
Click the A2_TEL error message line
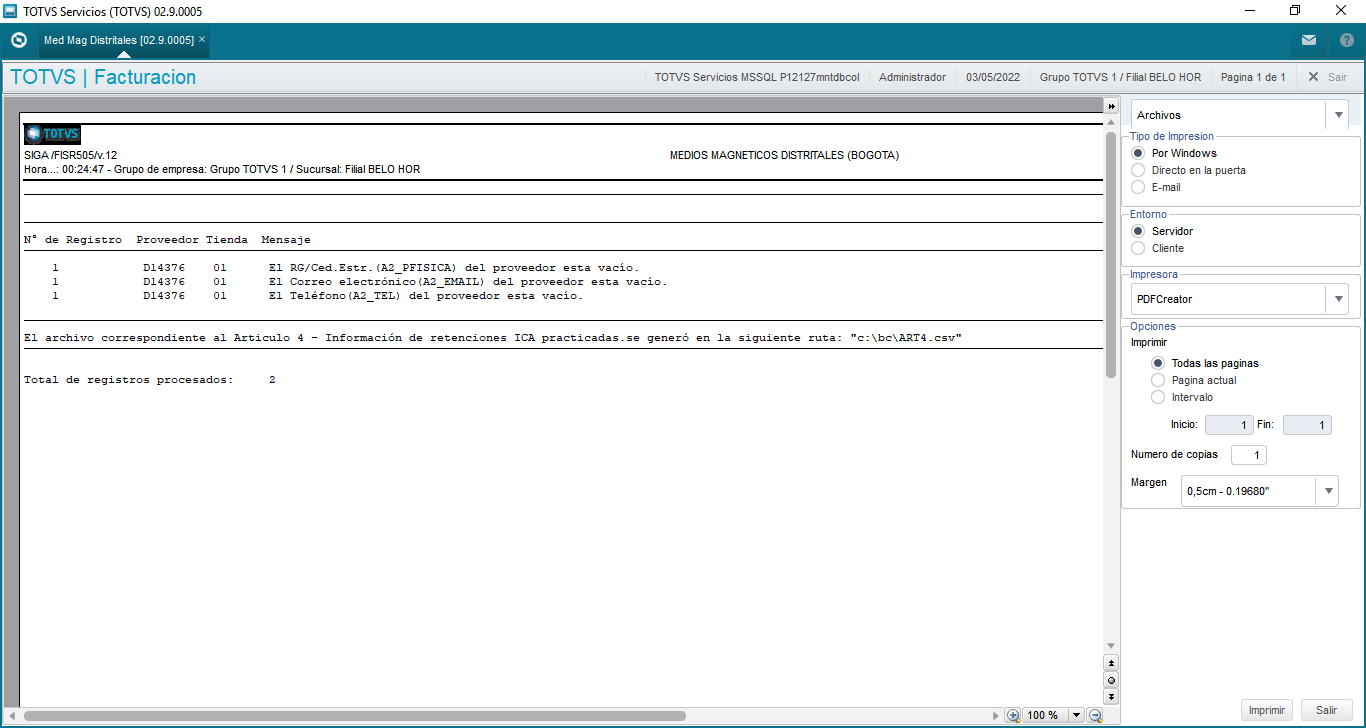click(x=425, y=296)
